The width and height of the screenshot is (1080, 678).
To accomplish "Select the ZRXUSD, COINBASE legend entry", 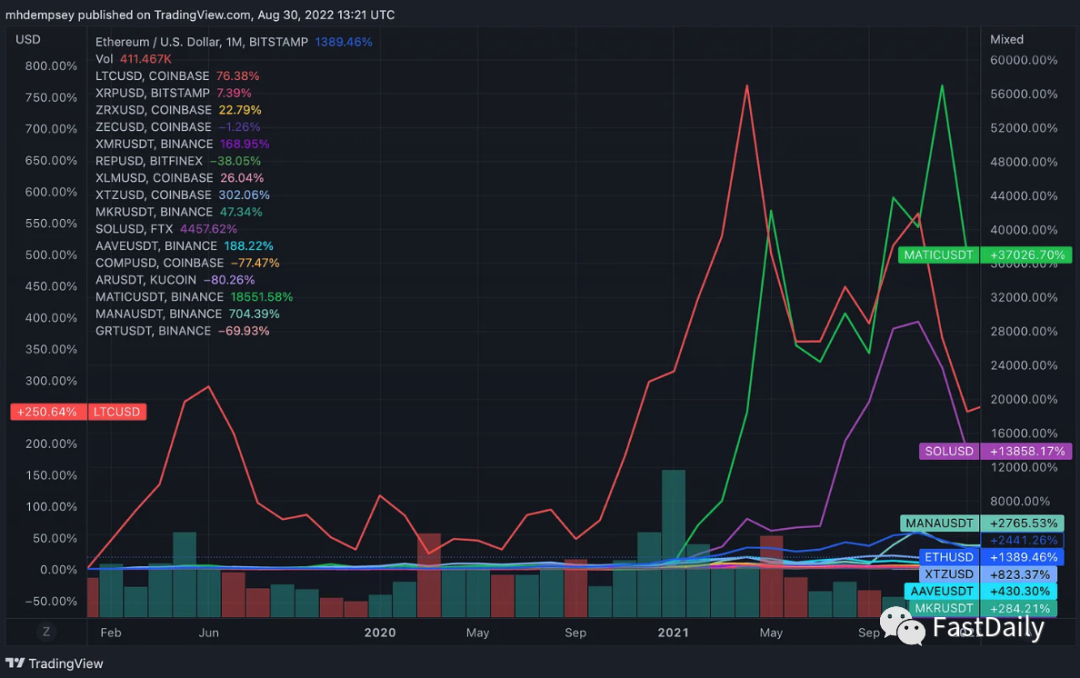I will click(x=178, y=110).
